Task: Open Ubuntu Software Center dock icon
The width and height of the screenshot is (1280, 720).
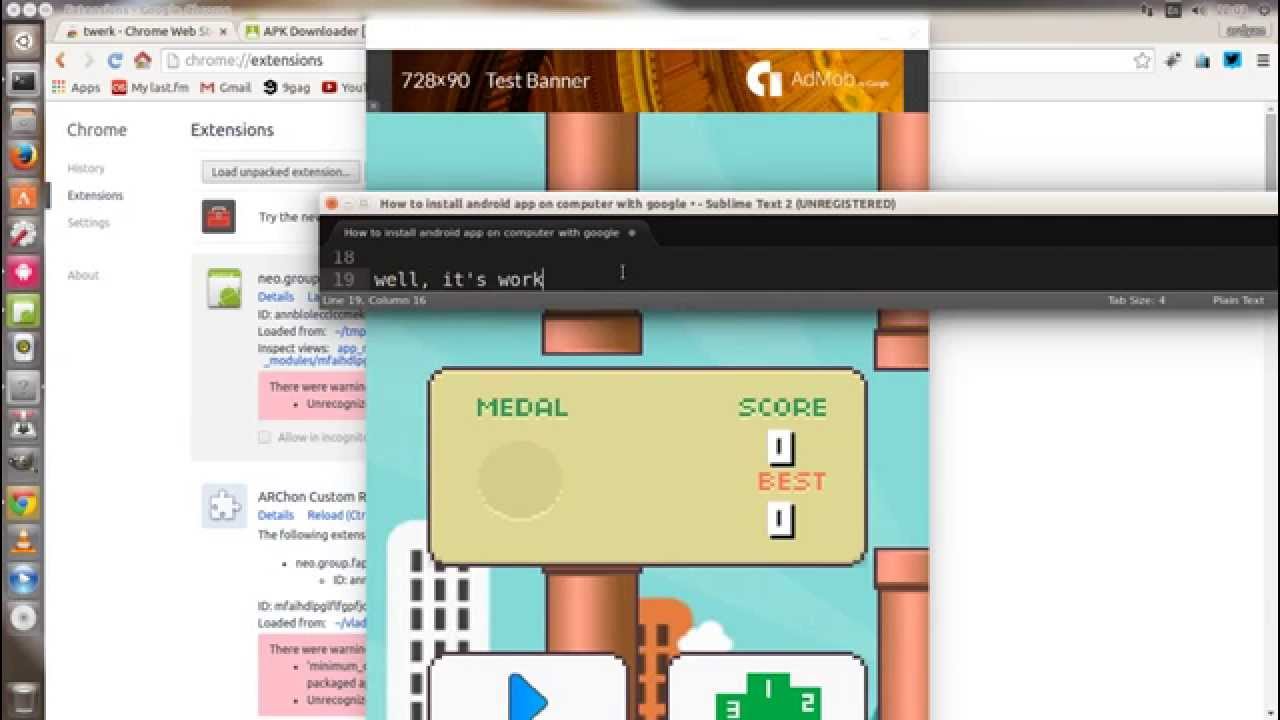Action: click(x=24, y=196)
